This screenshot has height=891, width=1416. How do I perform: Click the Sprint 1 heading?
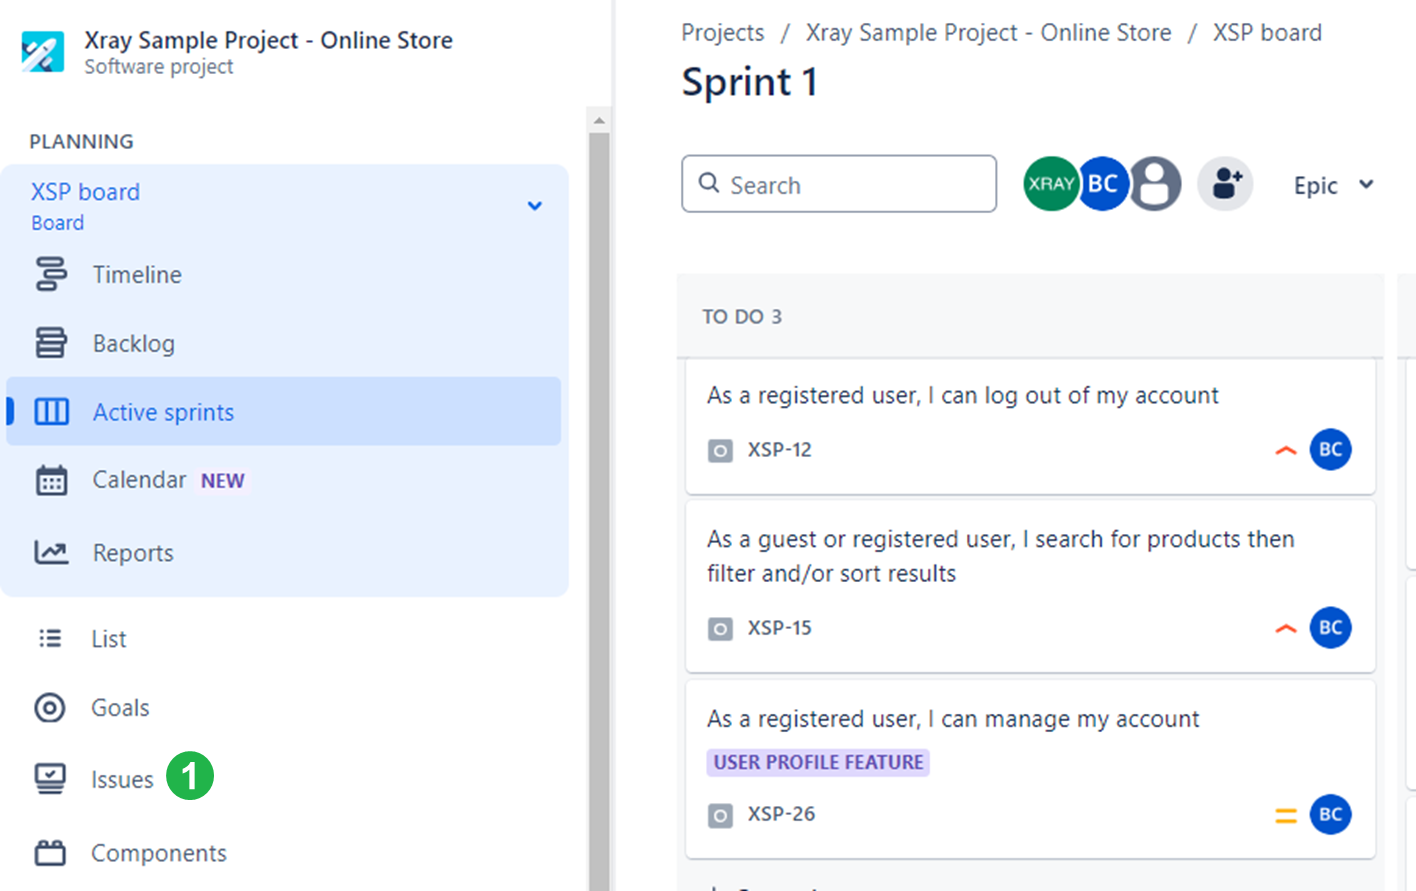point(749,82)
